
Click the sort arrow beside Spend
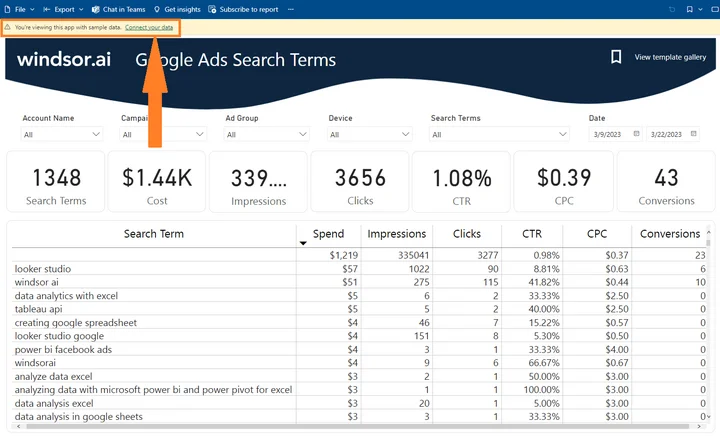pyautogui.click(x=303, y=243)
